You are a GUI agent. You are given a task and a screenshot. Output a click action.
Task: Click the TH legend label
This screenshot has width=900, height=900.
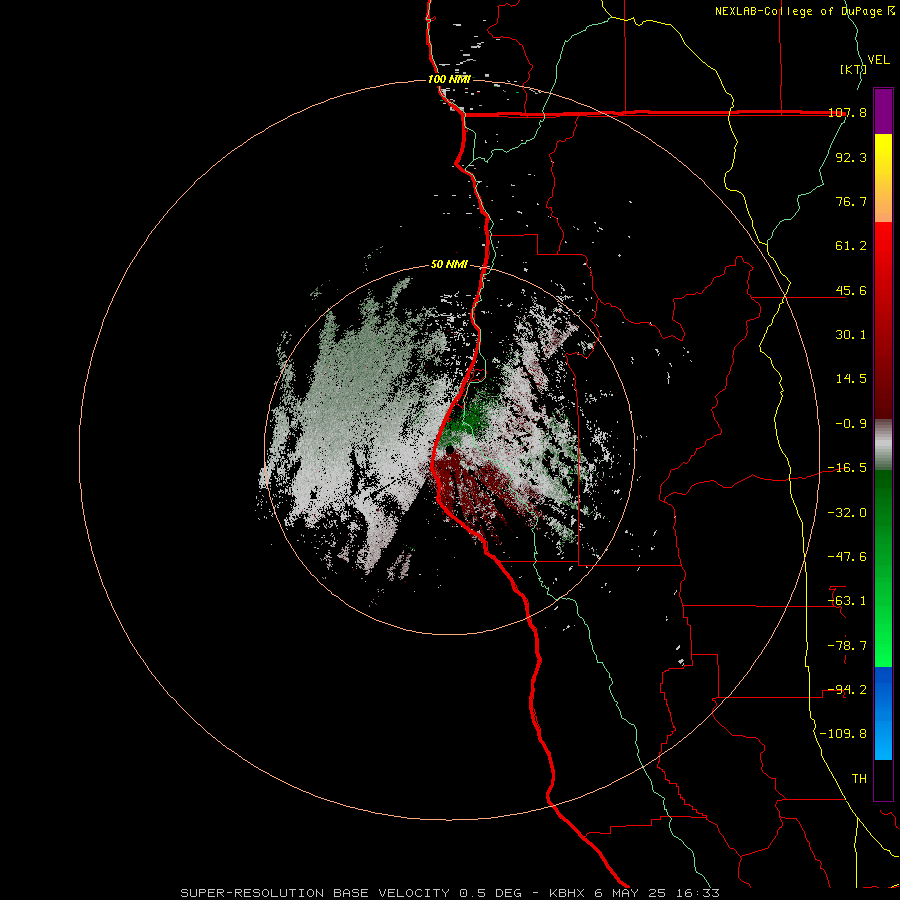(x=859, y=779)
